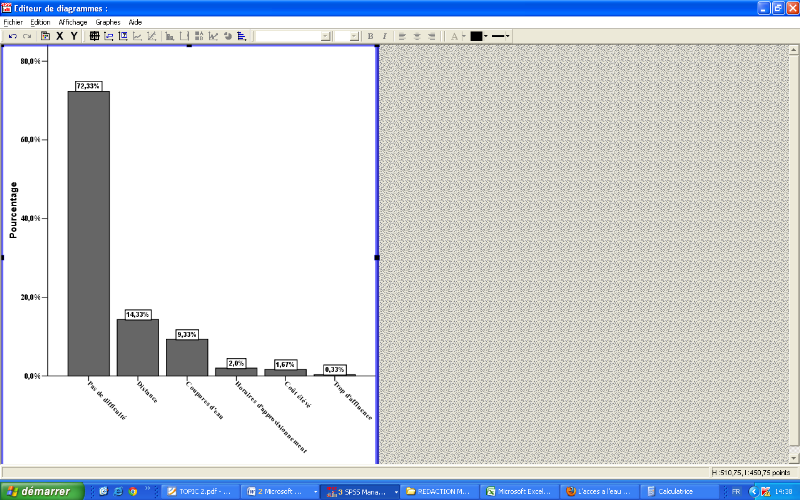
Task: Click the sort categories icon
Action: tap(199, 36)
